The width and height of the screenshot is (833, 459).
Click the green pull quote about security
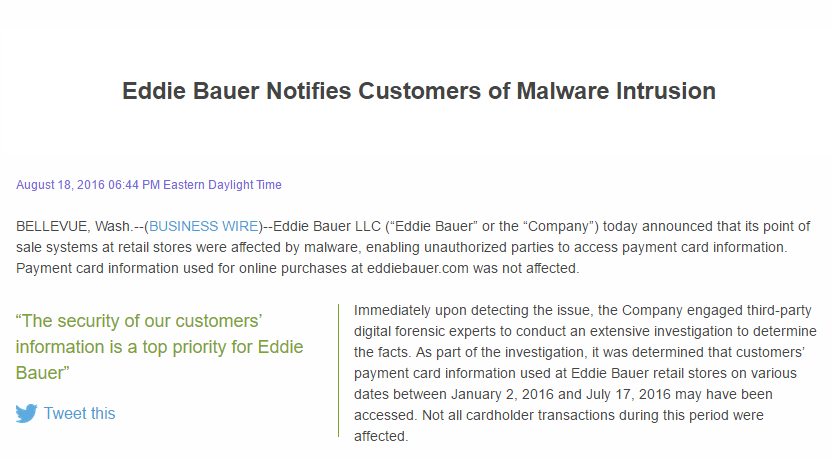[159, 347]
